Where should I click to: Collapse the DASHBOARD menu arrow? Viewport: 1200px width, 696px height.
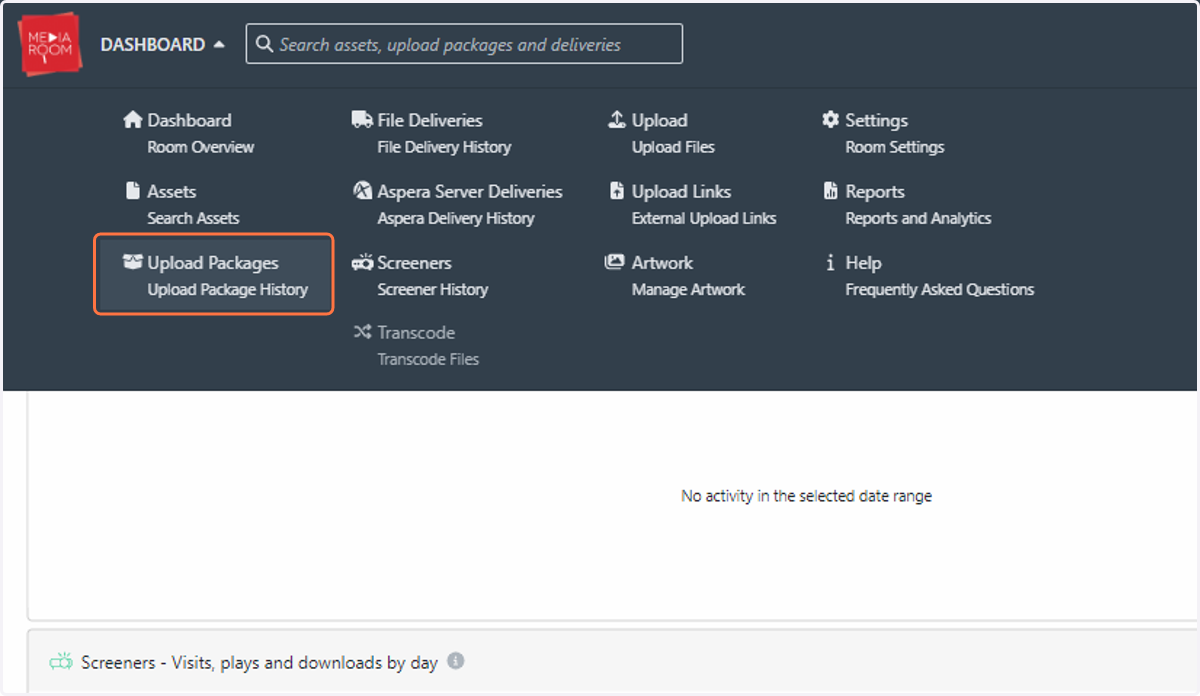pyautogui.click(x=218, y=45)
